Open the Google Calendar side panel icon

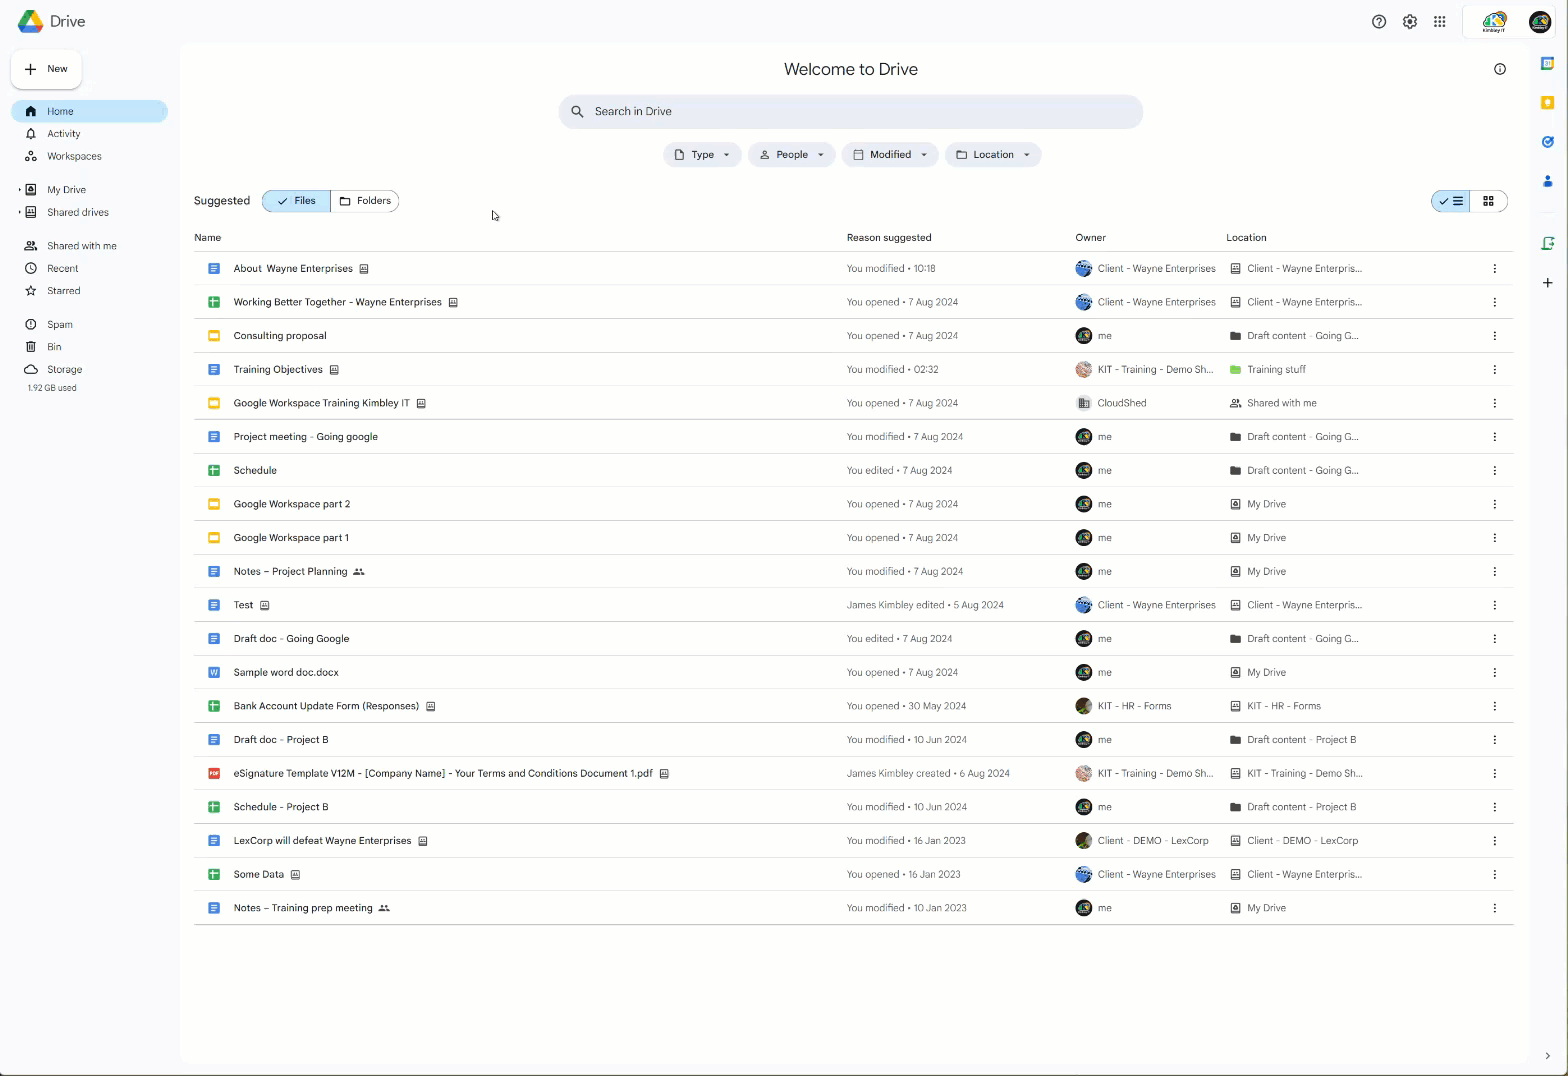tap(1547, 63)
